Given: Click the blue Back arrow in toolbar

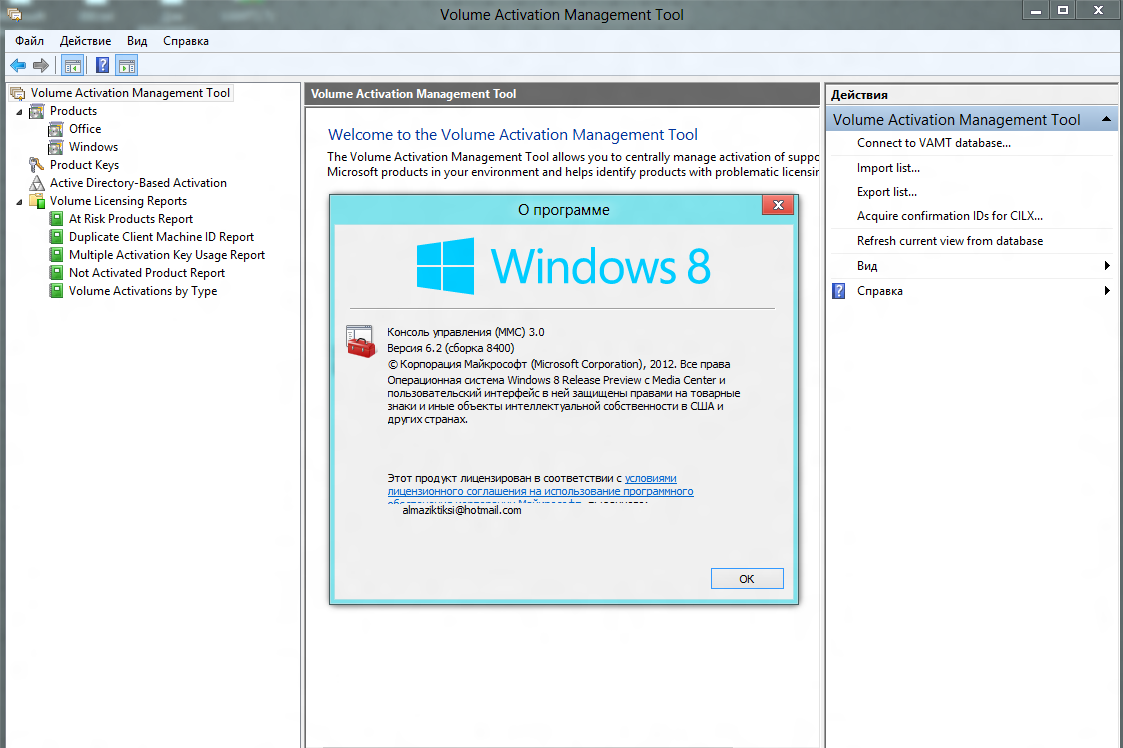Looking at the screenshot, I should click(x=17, y=66).
